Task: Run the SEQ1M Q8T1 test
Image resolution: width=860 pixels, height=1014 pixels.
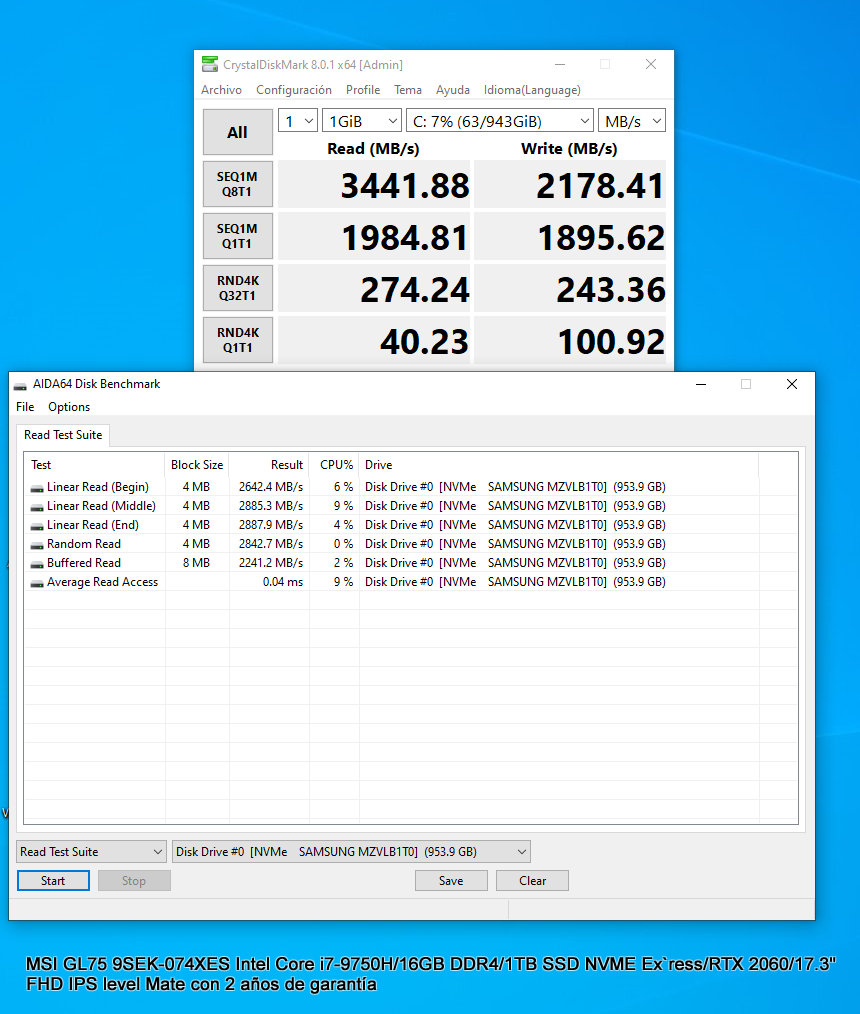Action: point(237,184)
